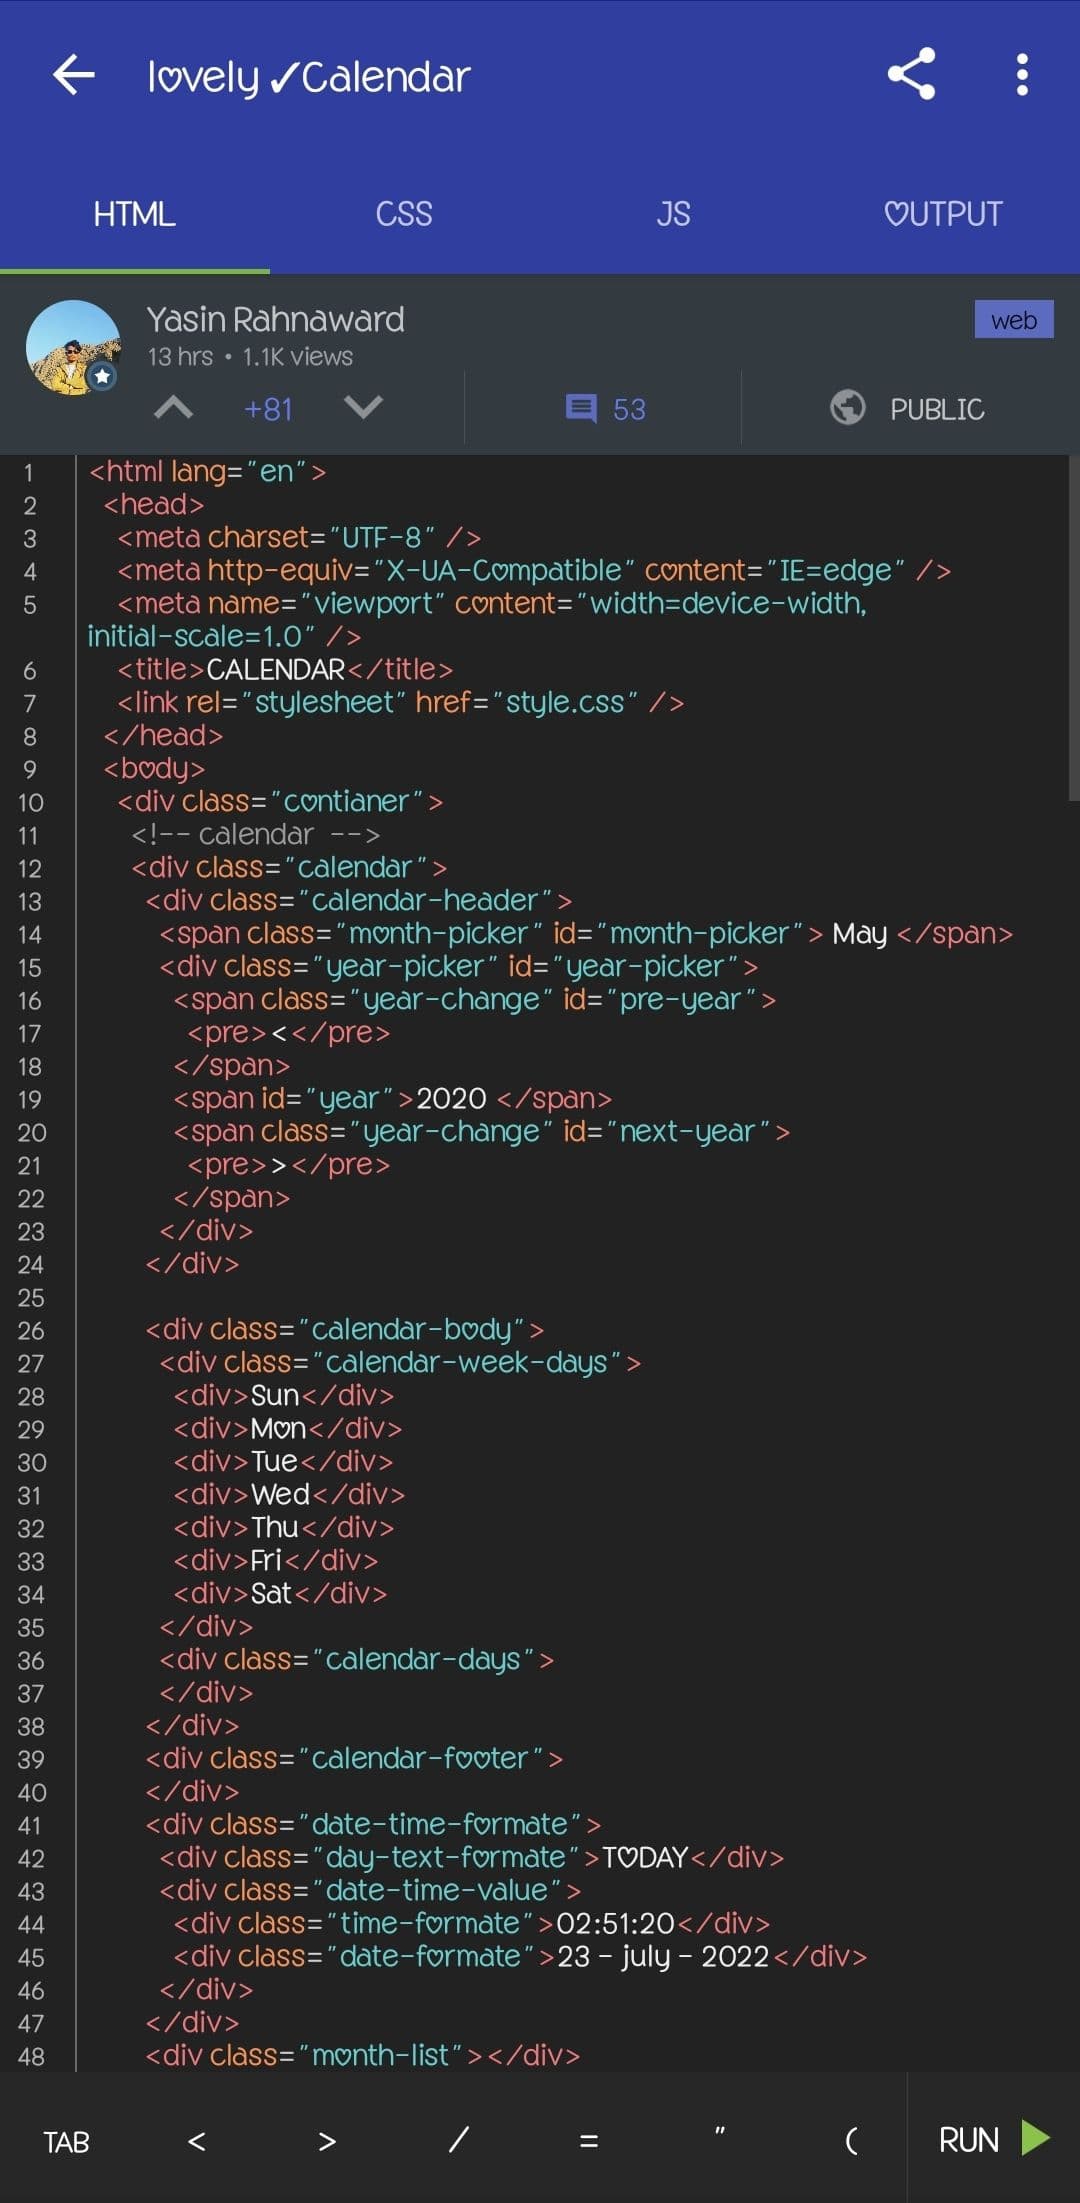Place cursor on the CALENDAR title line

(x=275, y=669)
